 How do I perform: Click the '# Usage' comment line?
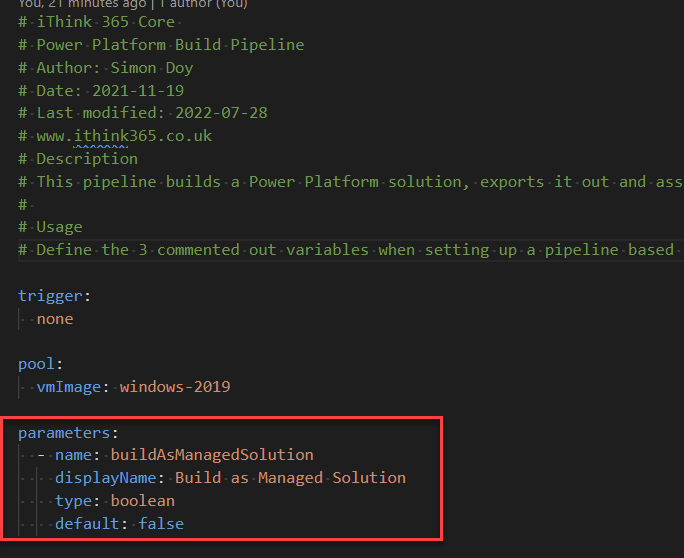click(x=50, y=227)
